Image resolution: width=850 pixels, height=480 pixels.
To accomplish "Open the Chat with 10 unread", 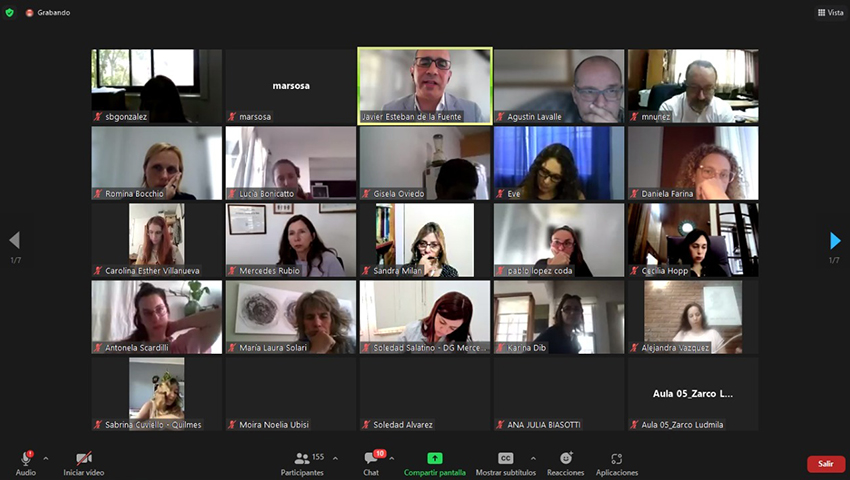I will (x=371, y=458).
